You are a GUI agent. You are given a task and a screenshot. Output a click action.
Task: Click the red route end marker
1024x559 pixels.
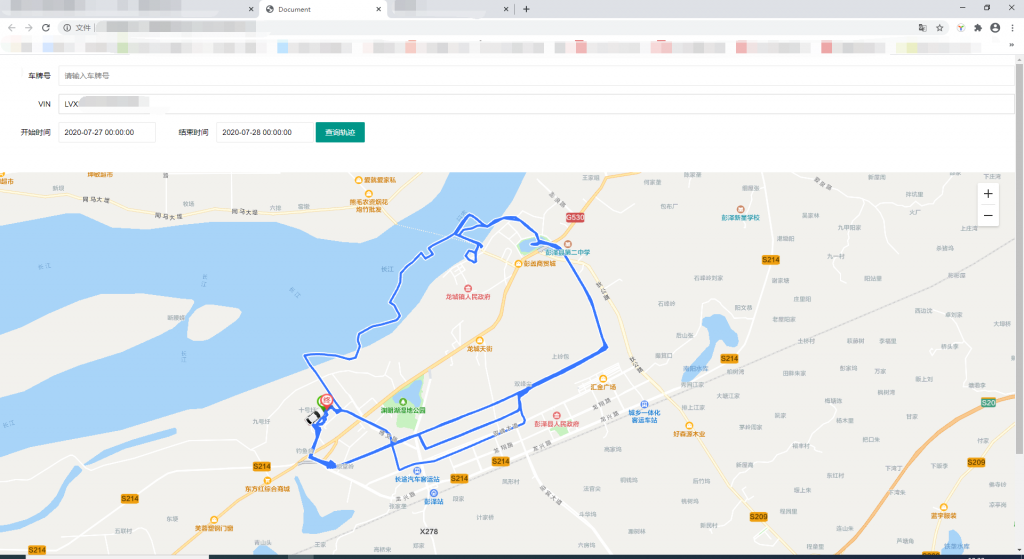(x=326, y=399)
